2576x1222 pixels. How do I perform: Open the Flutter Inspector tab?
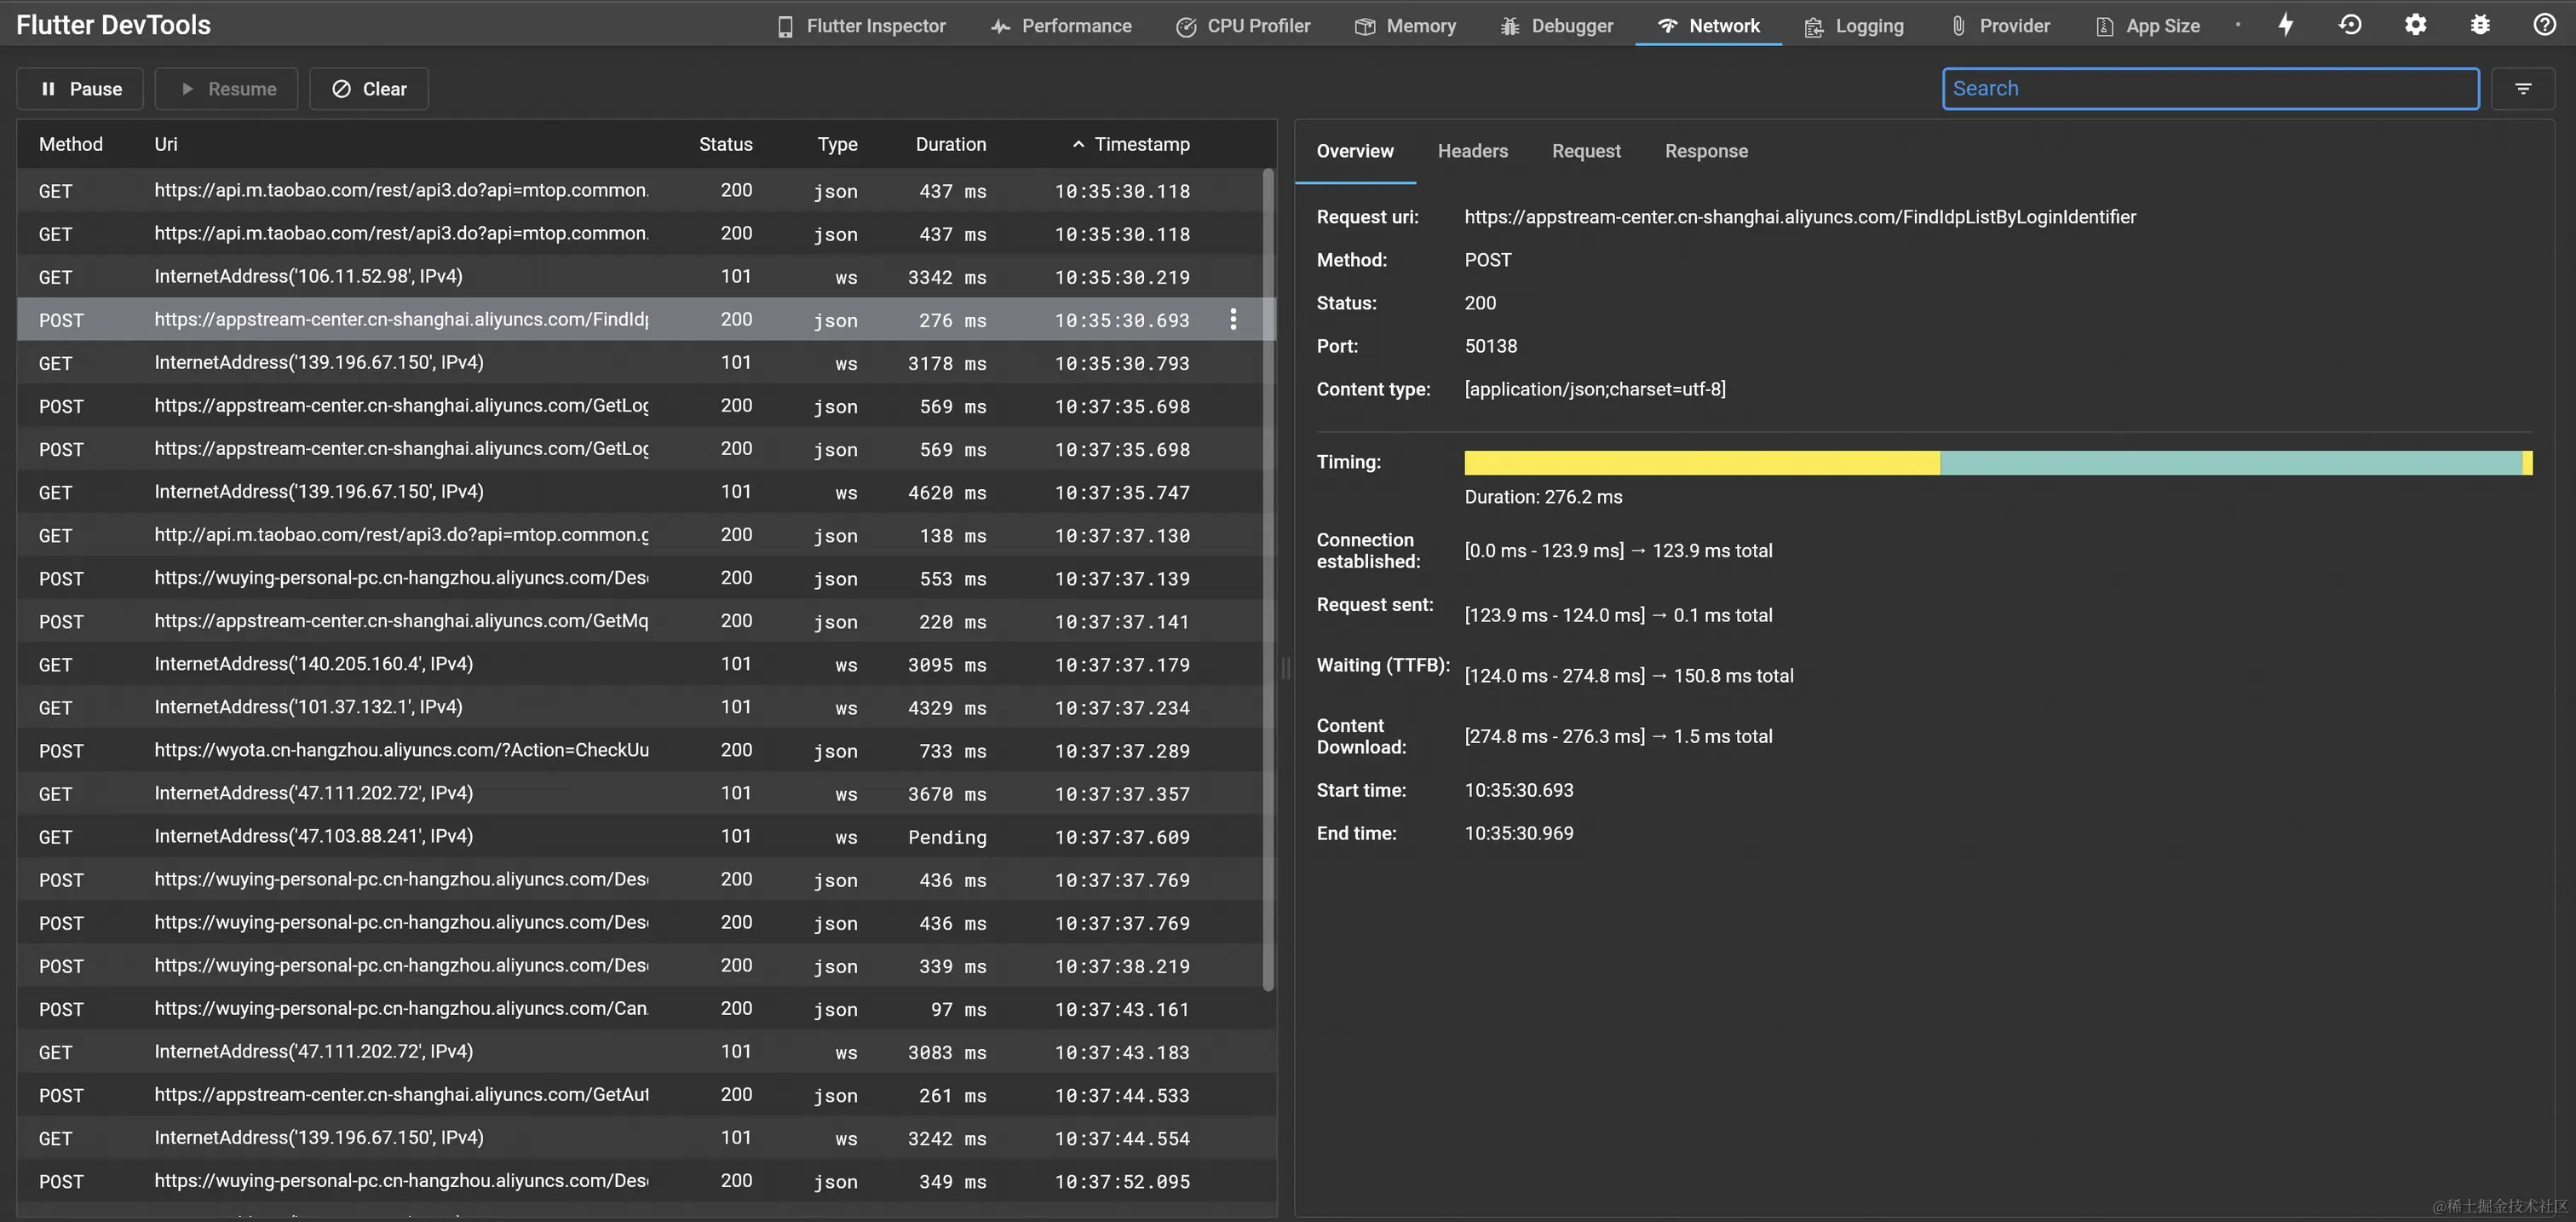(x=861, y=26)
